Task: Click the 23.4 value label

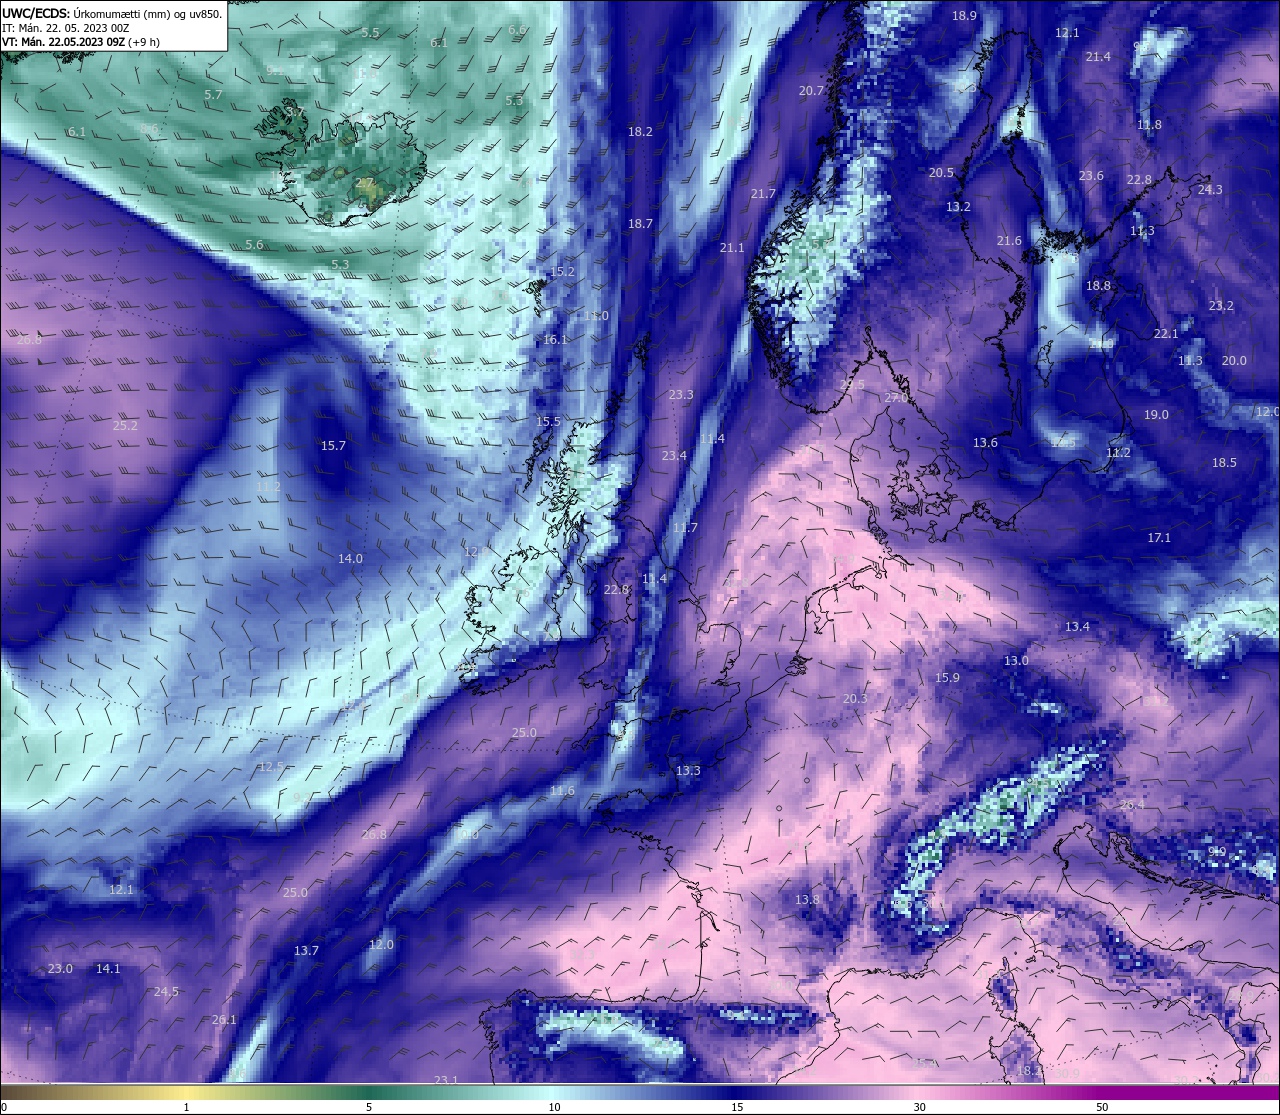Action: pos(674,456)
